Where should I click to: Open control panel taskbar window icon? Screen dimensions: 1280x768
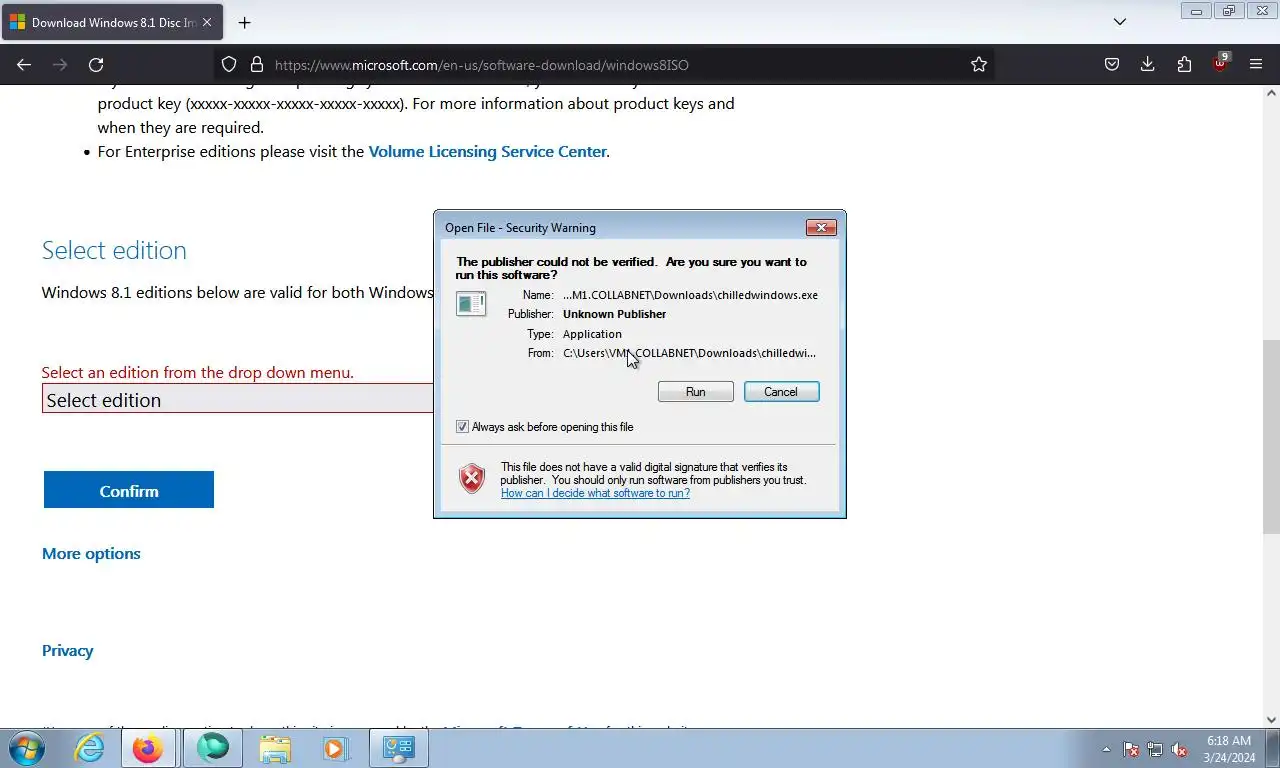tap(399, 748)
